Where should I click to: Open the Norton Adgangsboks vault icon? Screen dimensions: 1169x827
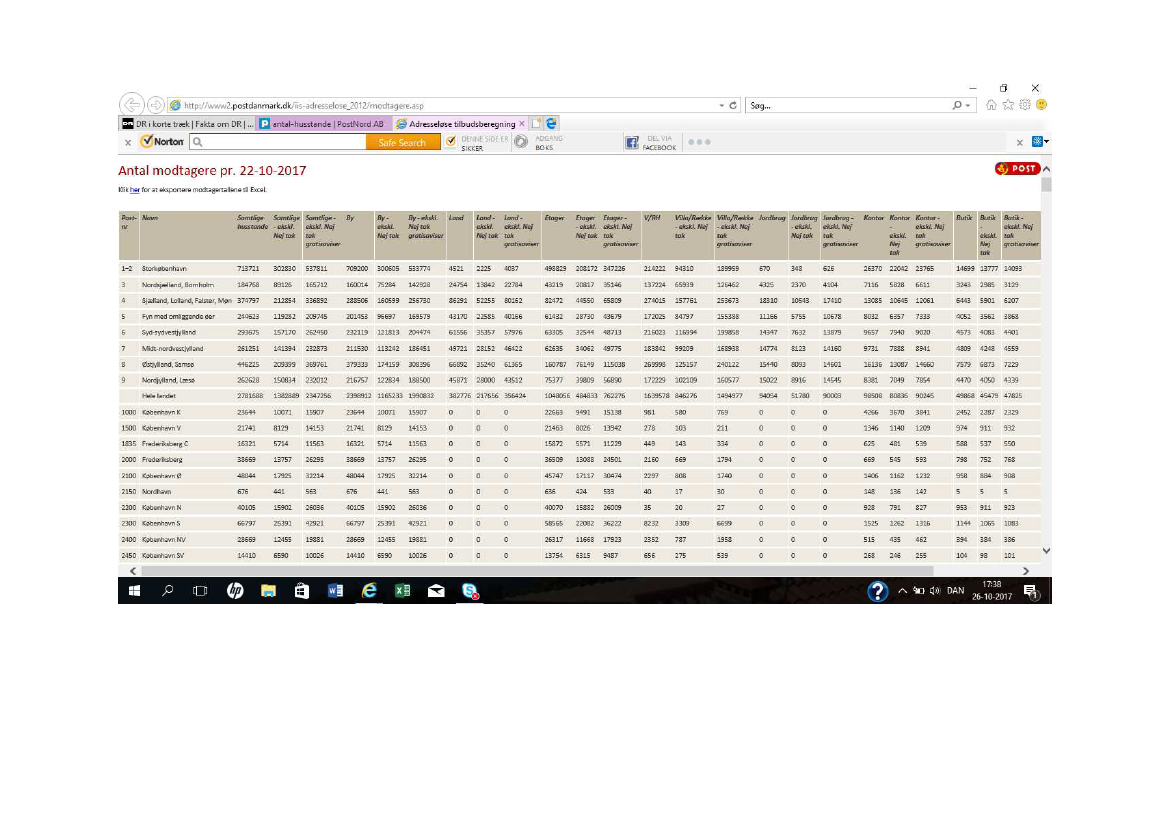pos(520,142)
